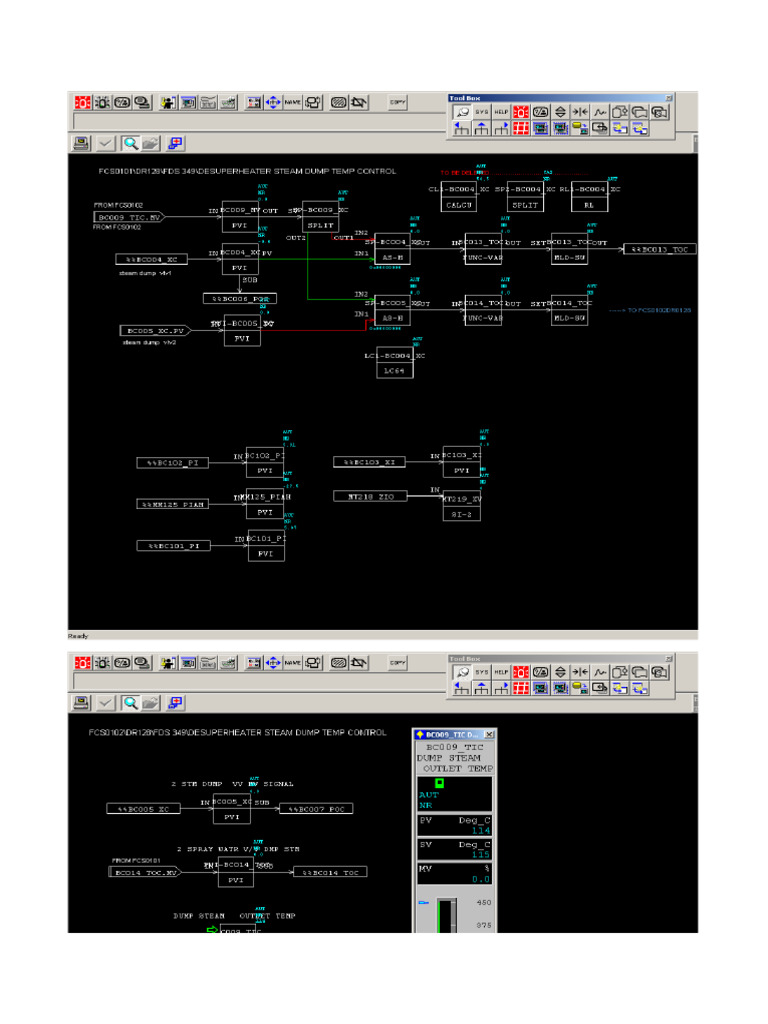Click input field under FCS0102 window toolbar
Image resolution: width=768 pixels, height=1024 pixels.
click(x=259, y=682)
